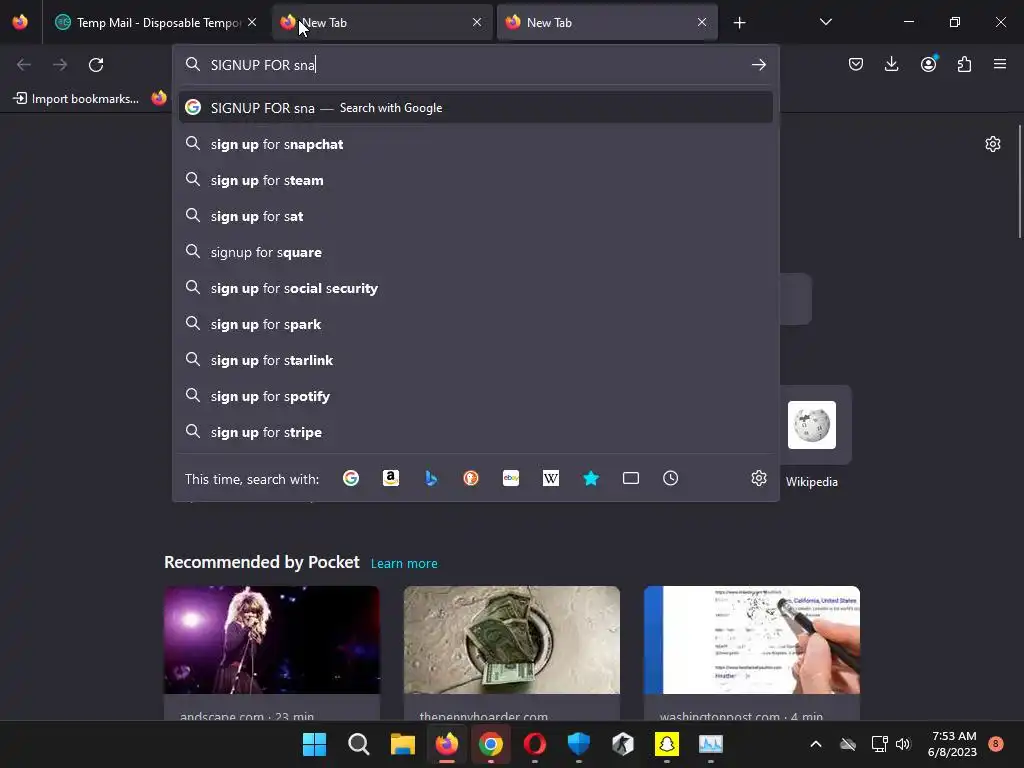1024x768 pixels.
Task: Search this time with Wikipedia
Action: coord(551,479)
